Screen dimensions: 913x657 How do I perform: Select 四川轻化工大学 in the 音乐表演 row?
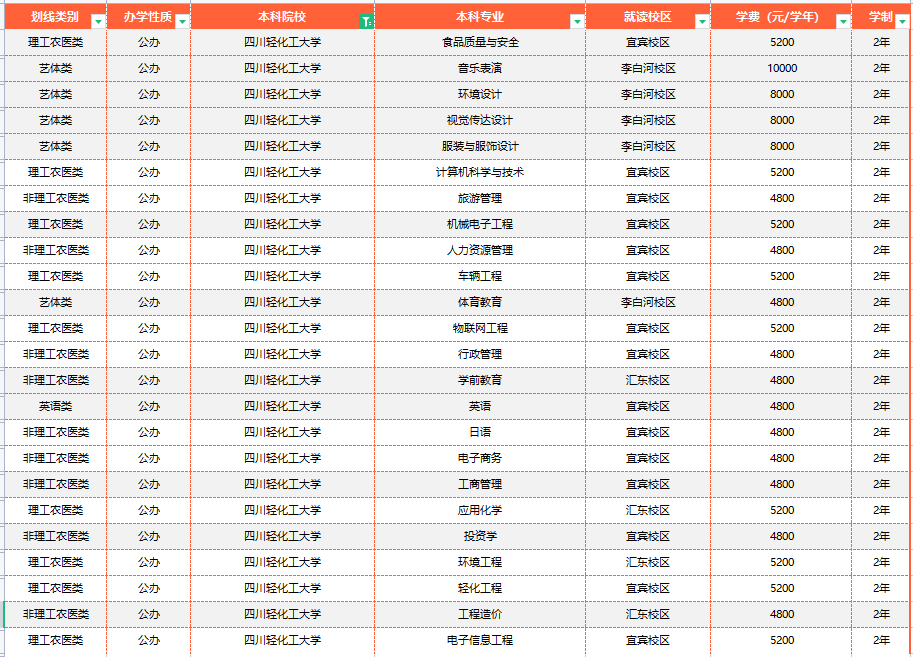[282, 68]
